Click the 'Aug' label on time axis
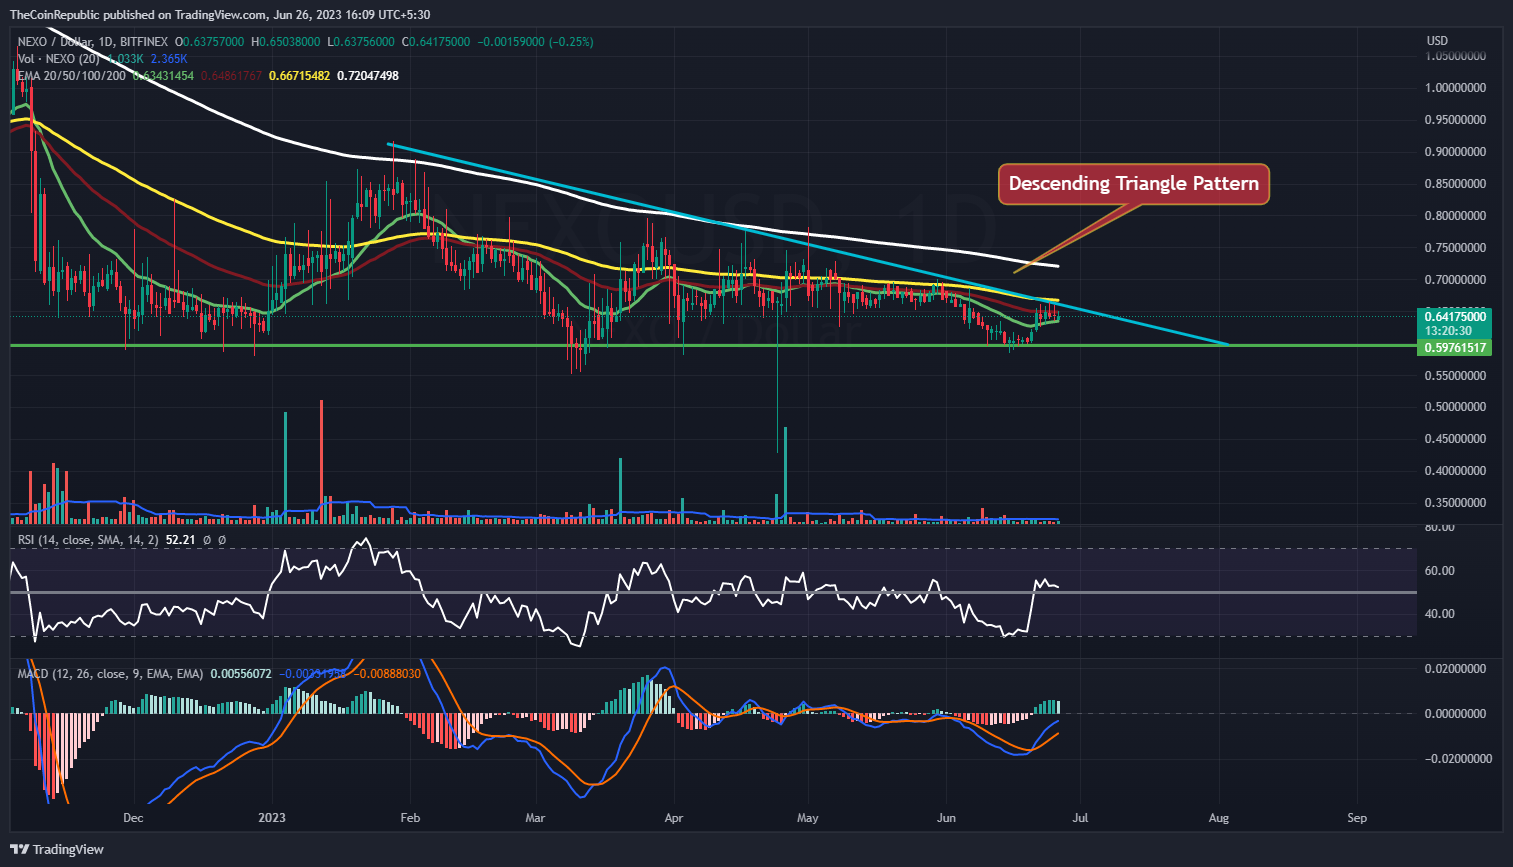This screenshot has height=867, width=1513. [1219, 818]
